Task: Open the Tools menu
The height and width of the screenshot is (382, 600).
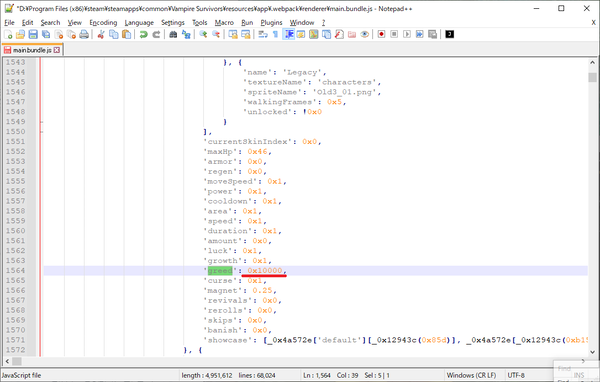Action: coord(199,23)
